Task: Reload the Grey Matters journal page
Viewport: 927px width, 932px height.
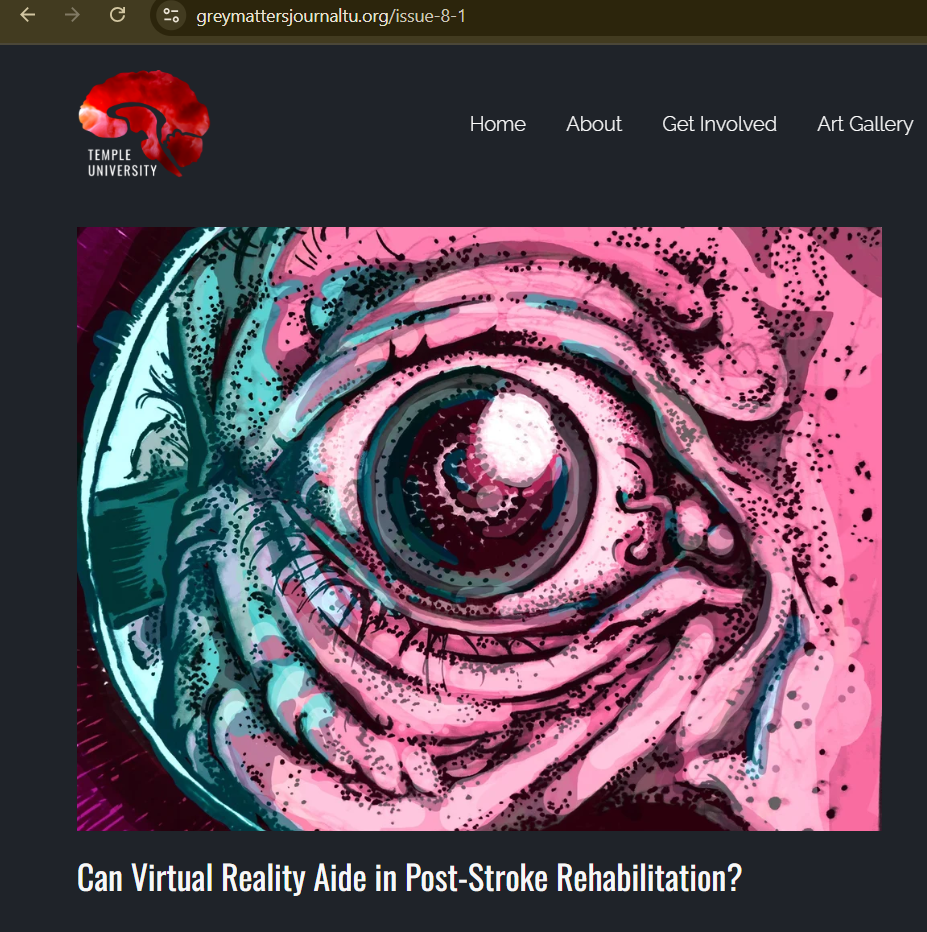Action: tap(118, 15)
